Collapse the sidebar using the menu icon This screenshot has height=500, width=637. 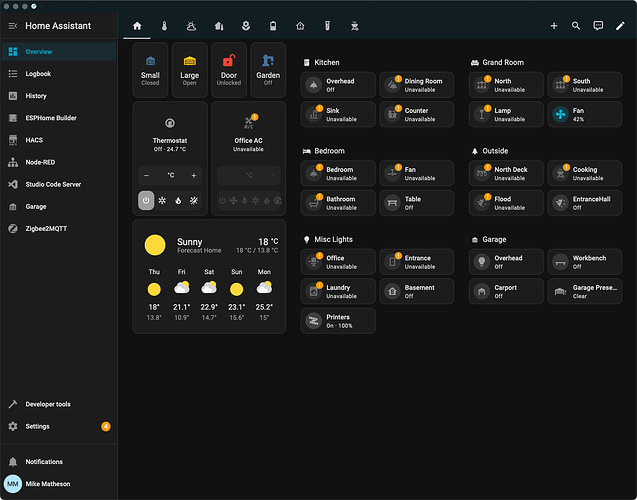coord(13,26)
